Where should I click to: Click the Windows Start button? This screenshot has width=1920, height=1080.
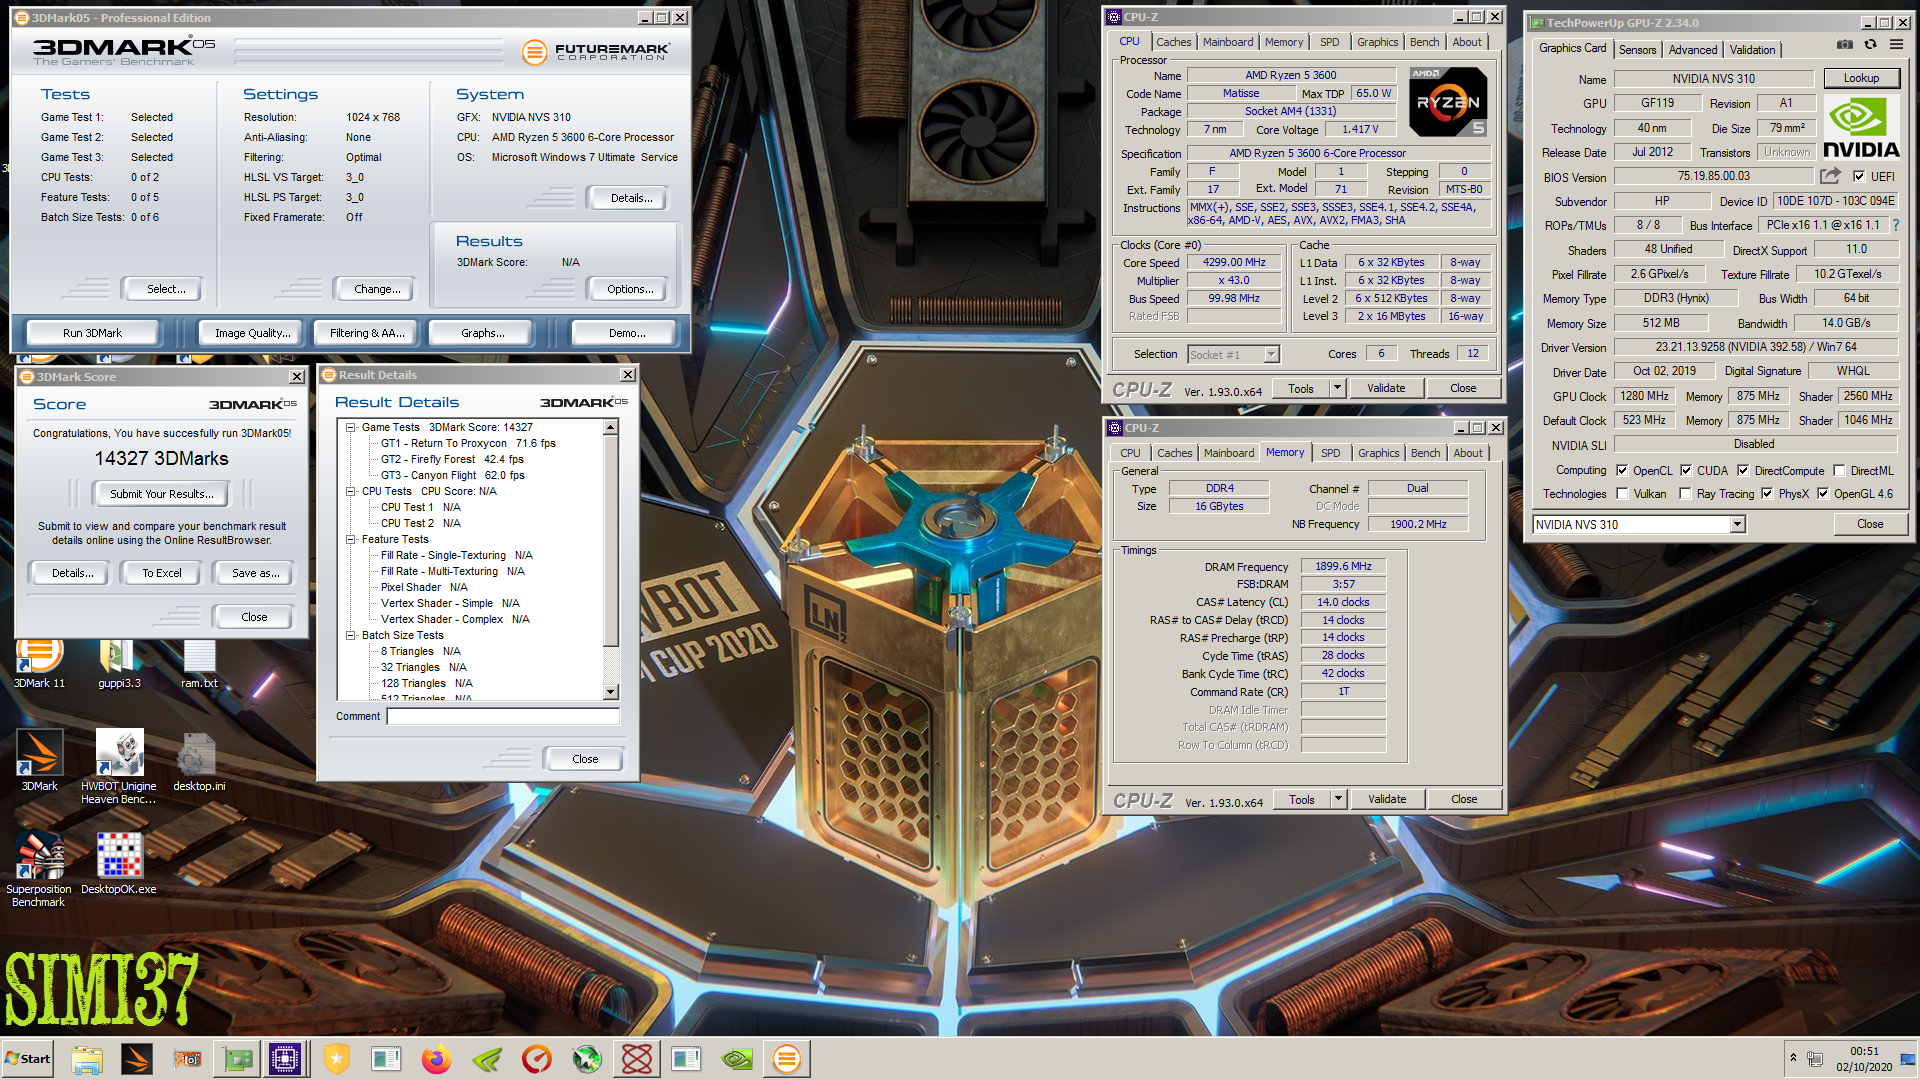(x=28, y=1059)
